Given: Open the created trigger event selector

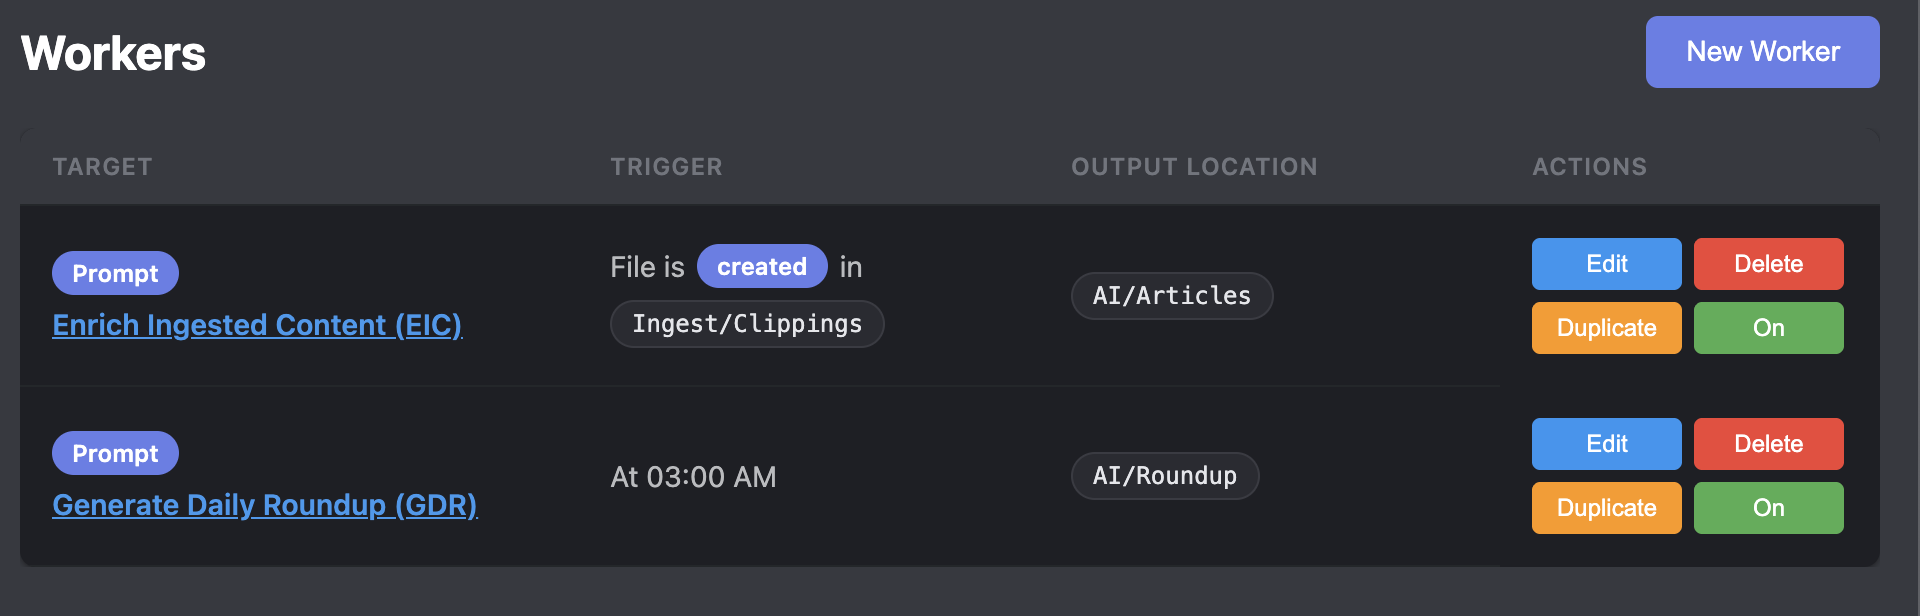Looking at the screenshot, I should pyautogui.click(x=762, y=266).
